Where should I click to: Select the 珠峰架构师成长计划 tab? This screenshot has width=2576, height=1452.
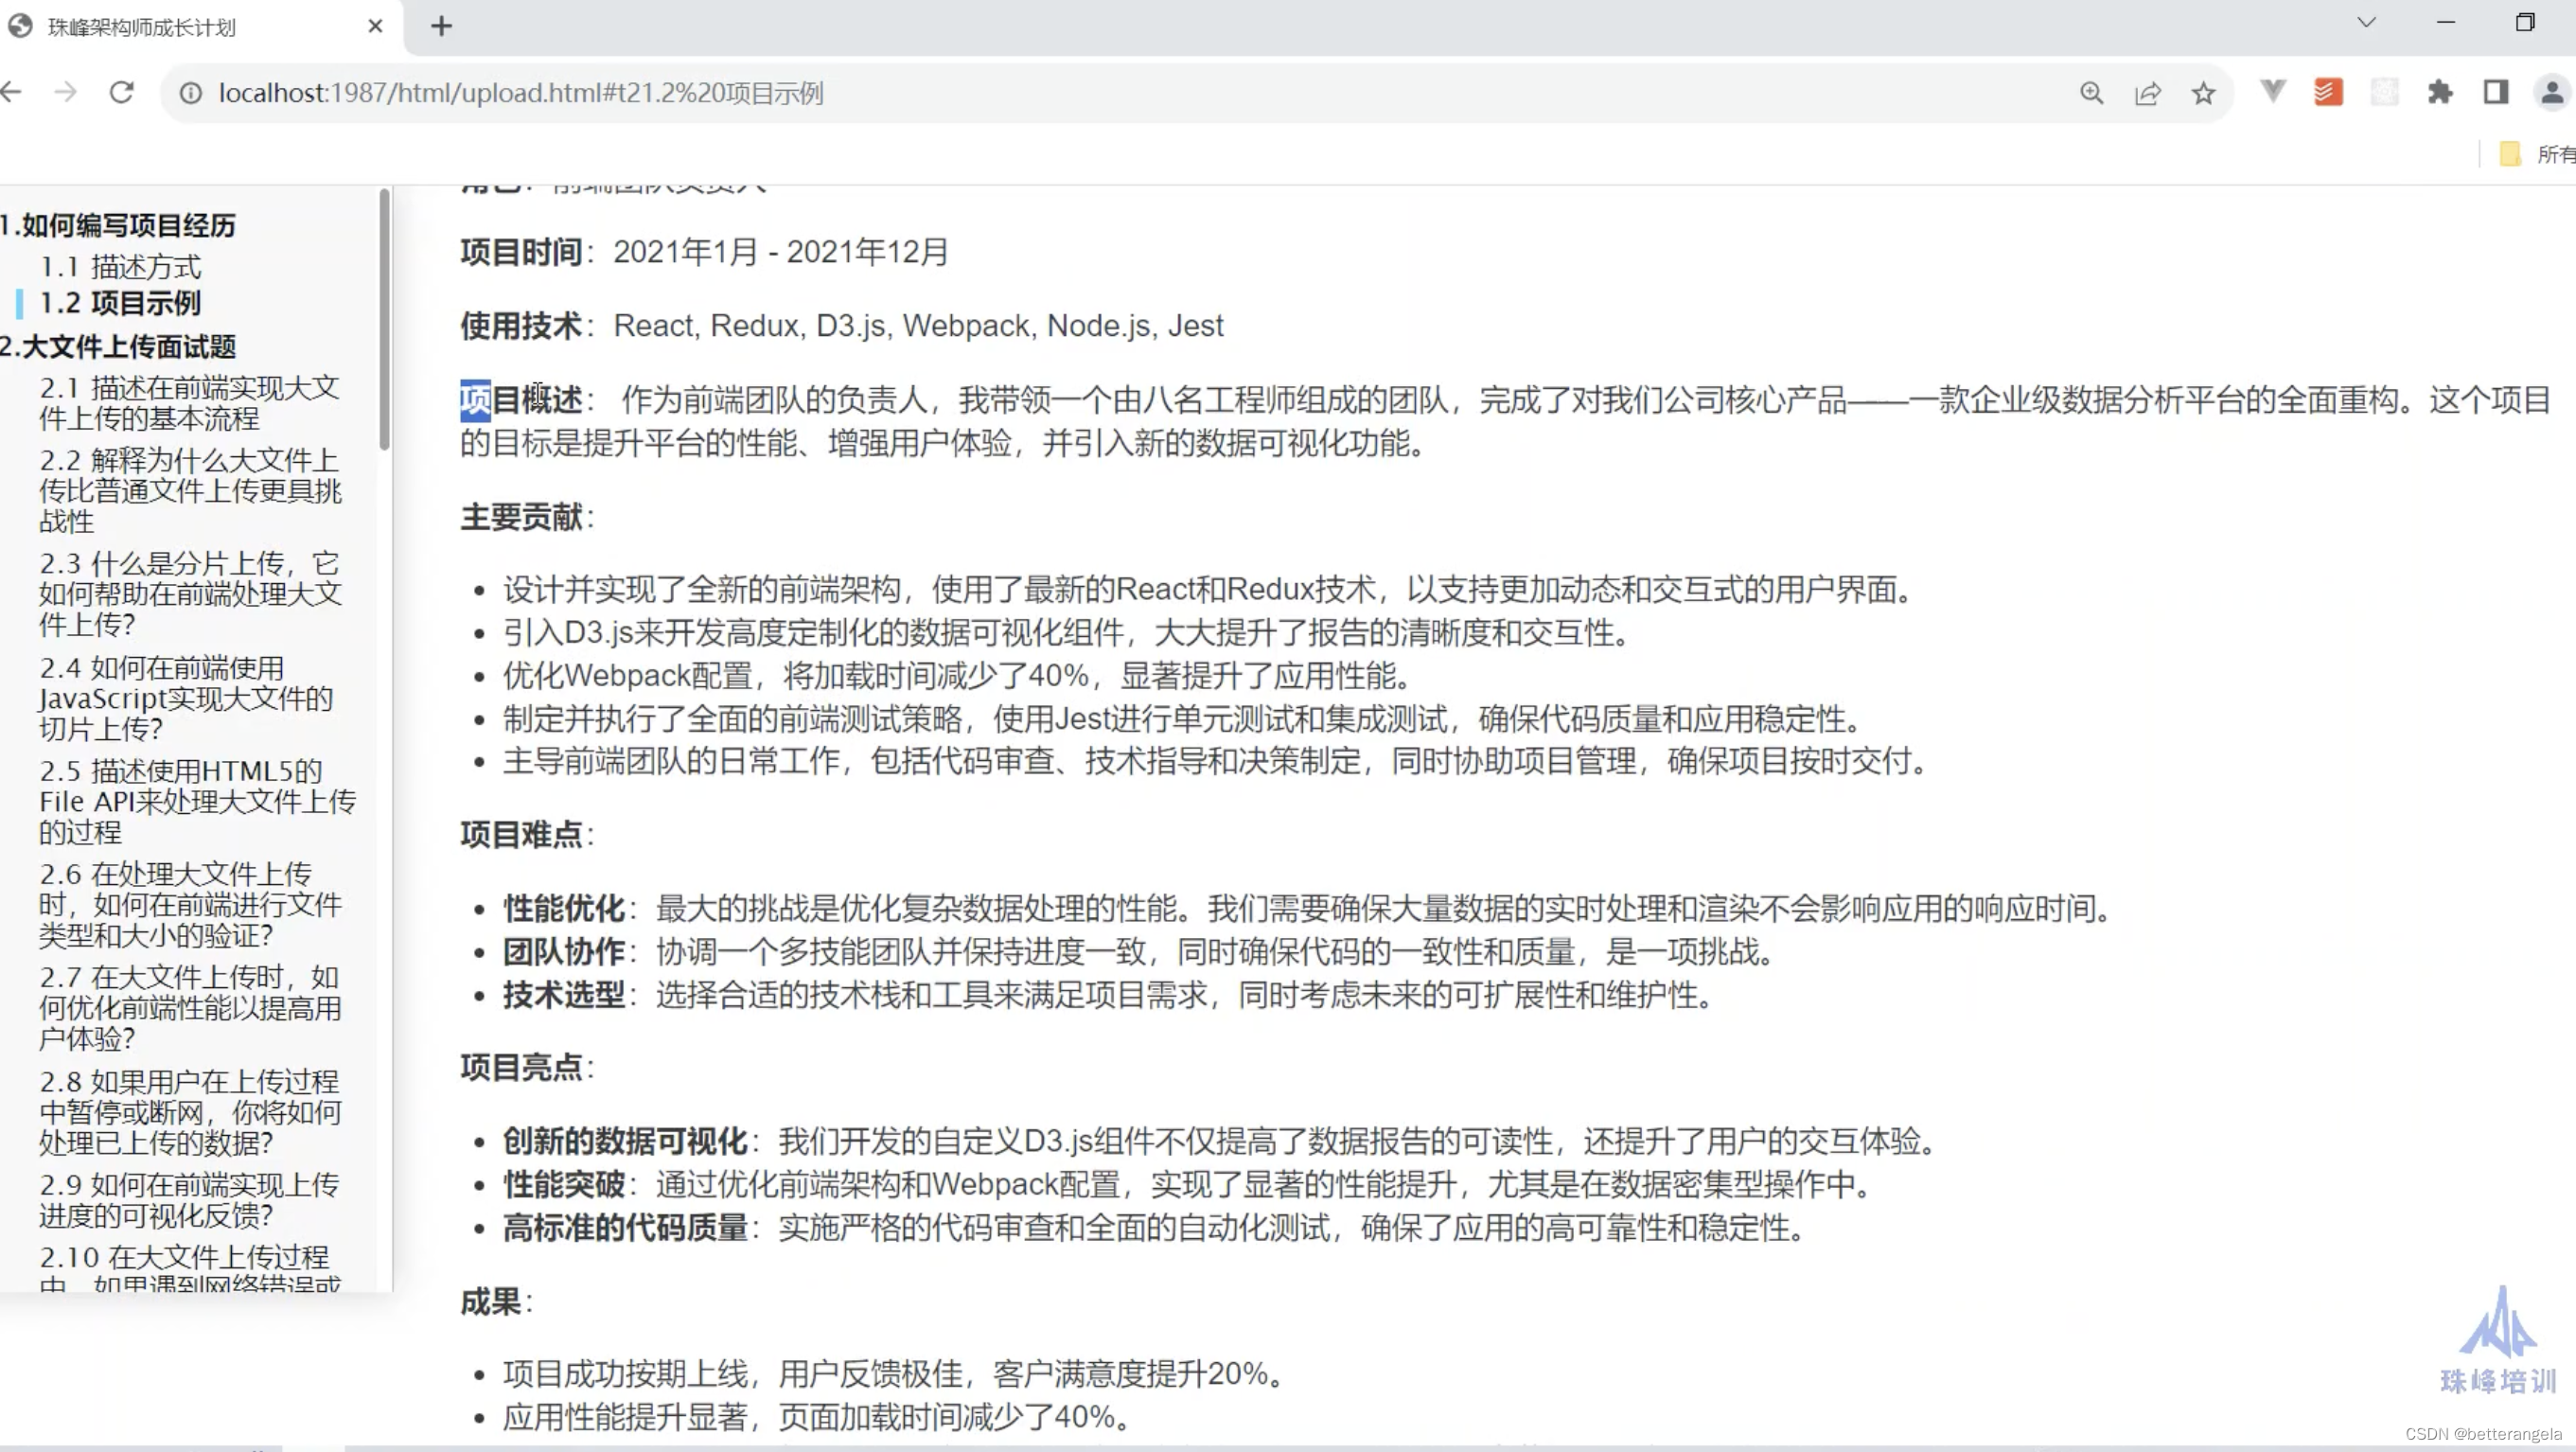[200, 27]
